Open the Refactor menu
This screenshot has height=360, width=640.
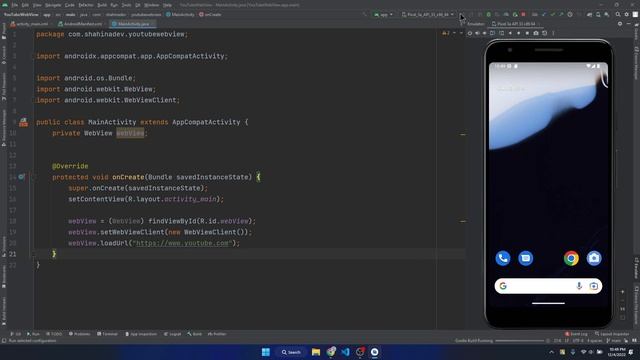(86, 5)
